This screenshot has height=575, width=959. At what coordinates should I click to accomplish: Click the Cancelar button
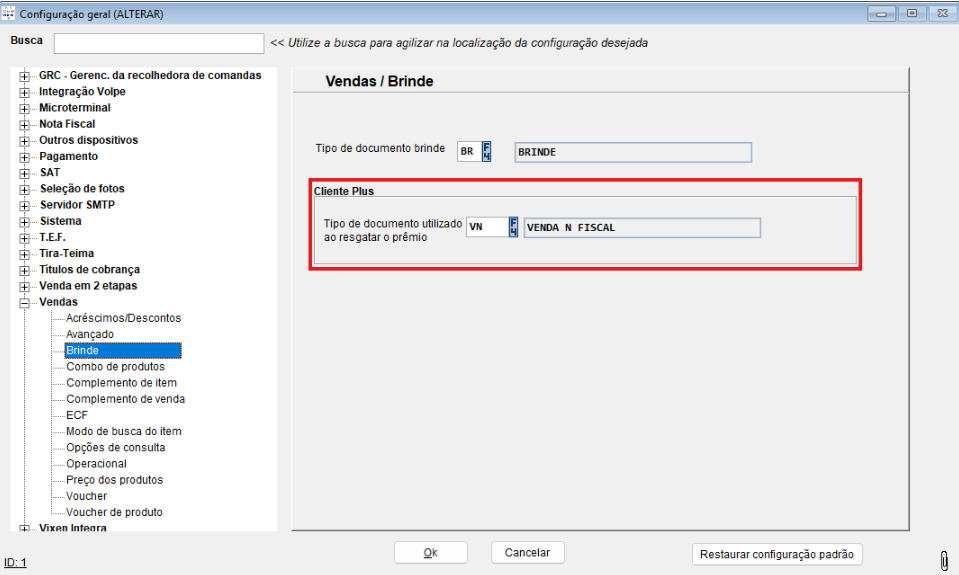click(527, 552)
